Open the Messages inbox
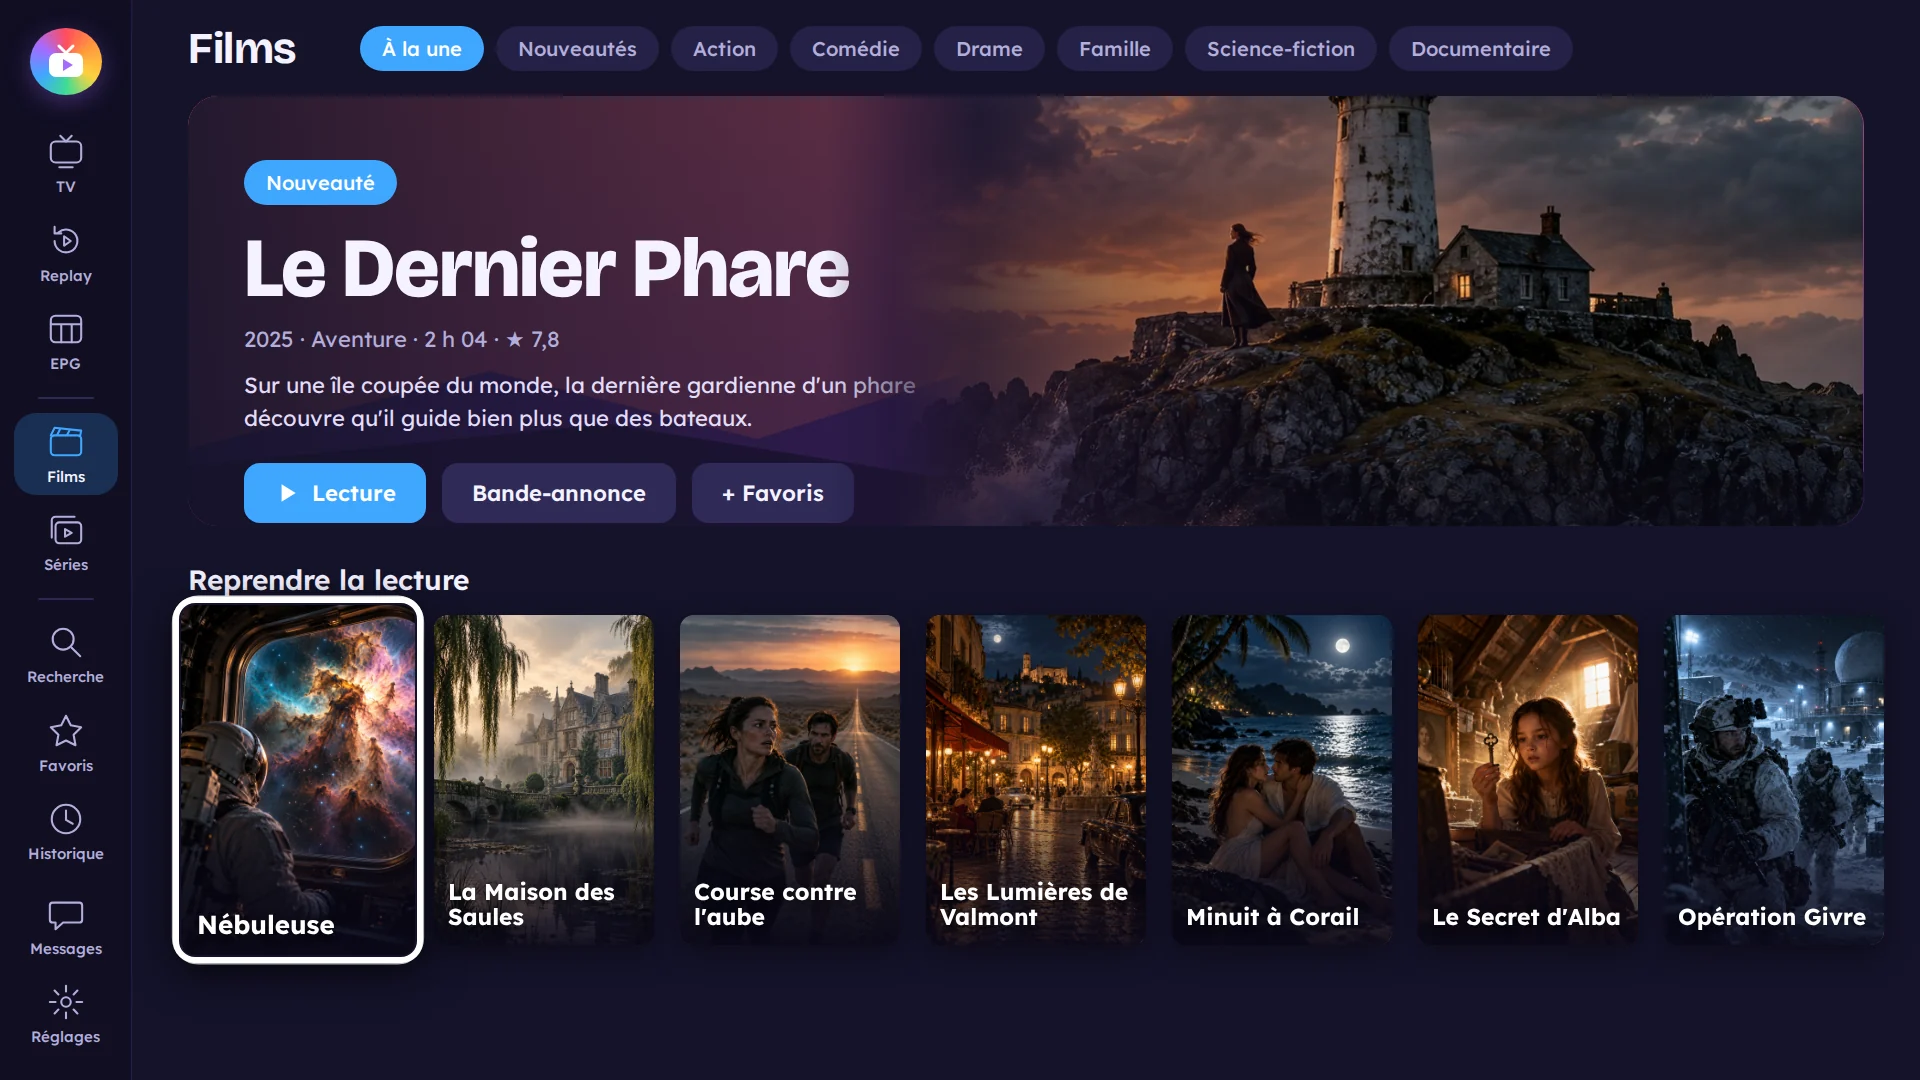The height and width of the screenshot is (1080, 1920). [x=66, y=927]
